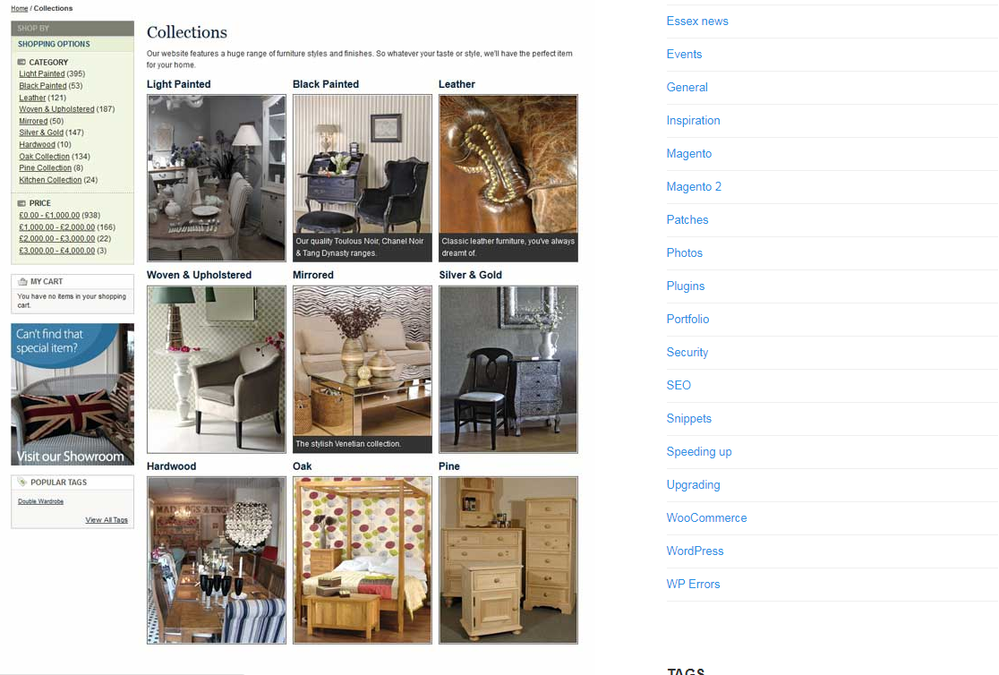Filter by Kitchen Collection category
Viewport: 999px width, 675px height.
[x=50, y=180]
